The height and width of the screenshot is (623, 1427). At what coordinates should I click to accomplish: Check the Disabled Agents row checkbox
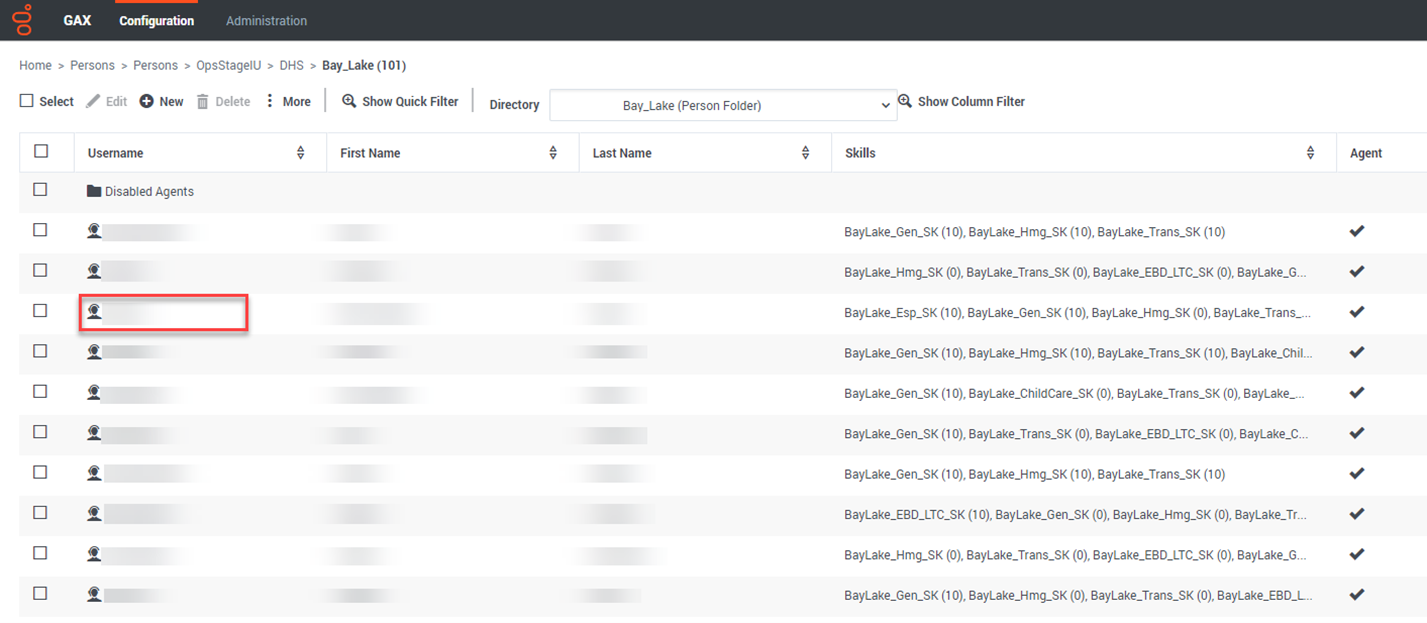[40, 190]
